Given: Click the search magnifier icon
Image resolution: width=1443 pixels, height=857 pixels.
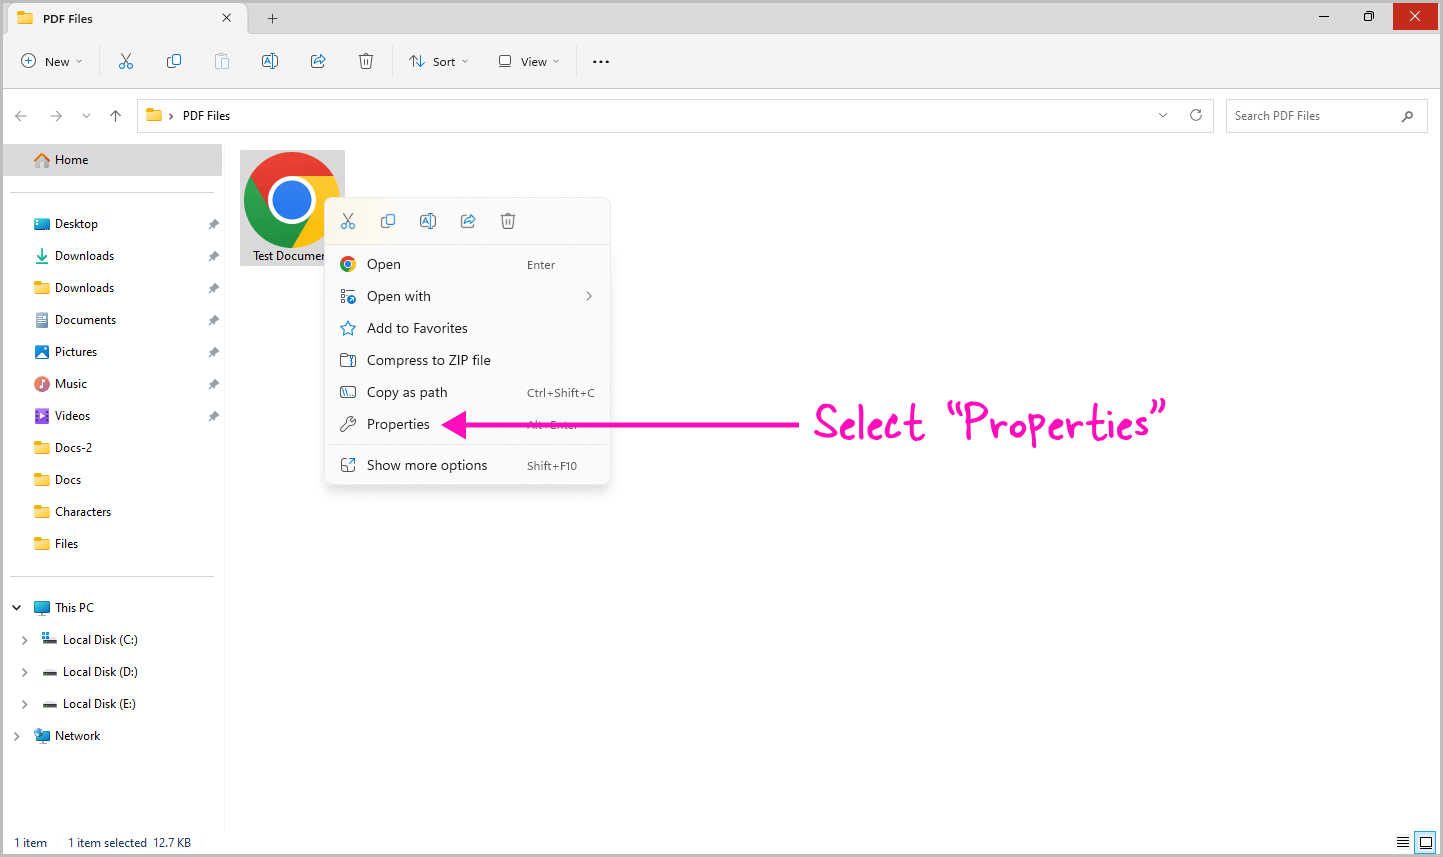Looking at the screenshot, I should click(1407, 116).
